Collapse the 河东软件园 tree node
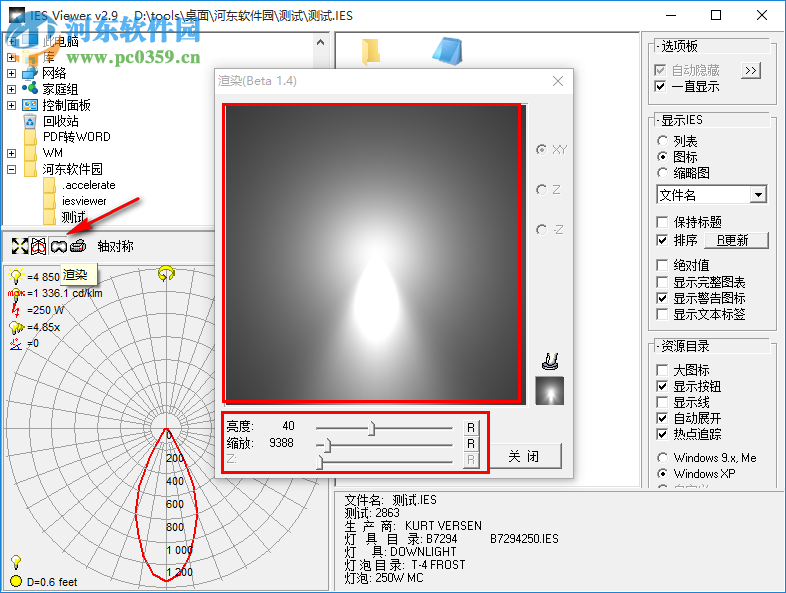The height and width of the screenshot is (593, 786). point(12,169)
